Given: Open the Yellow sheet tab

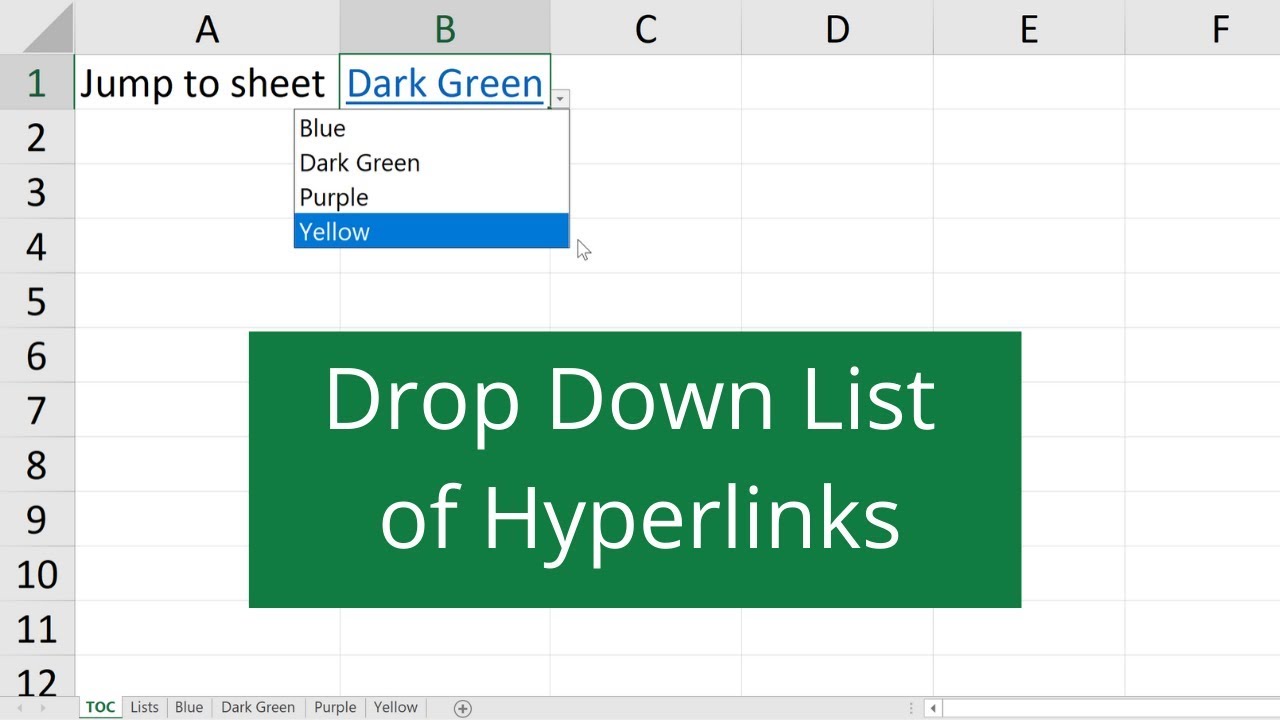Looking at the screenshot, I should [396, 707].
